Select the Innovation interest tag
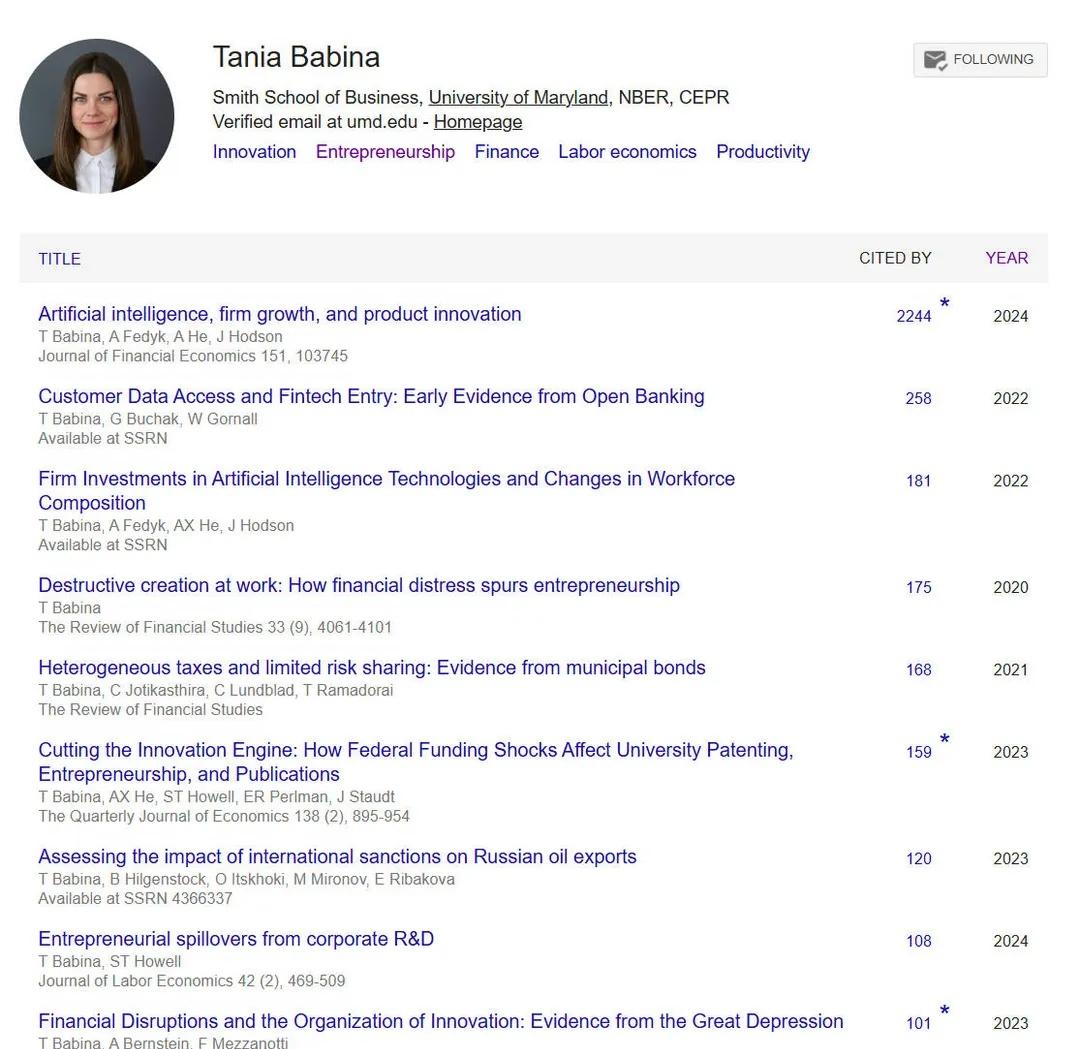 (254, 152)
